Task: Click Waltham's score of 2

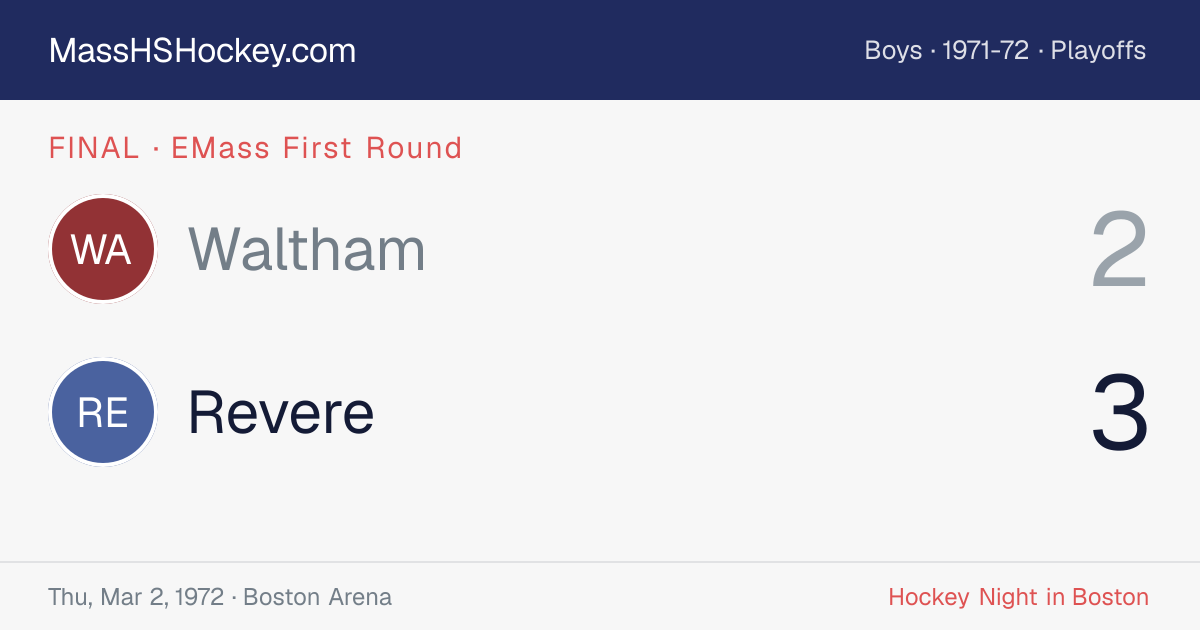Action: click(1120, 250)
